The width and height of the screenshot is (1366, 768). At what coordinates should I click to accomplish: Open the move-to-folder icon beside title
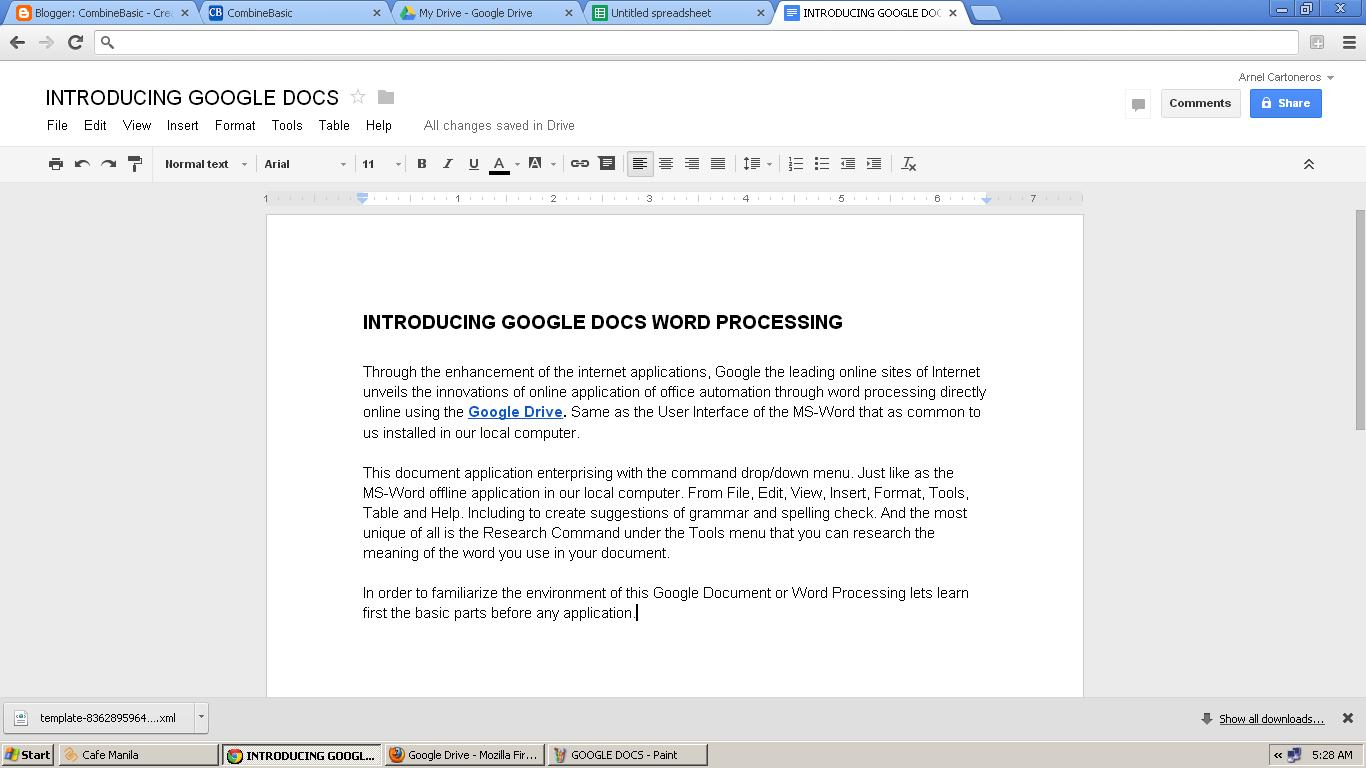coord(386,97)
